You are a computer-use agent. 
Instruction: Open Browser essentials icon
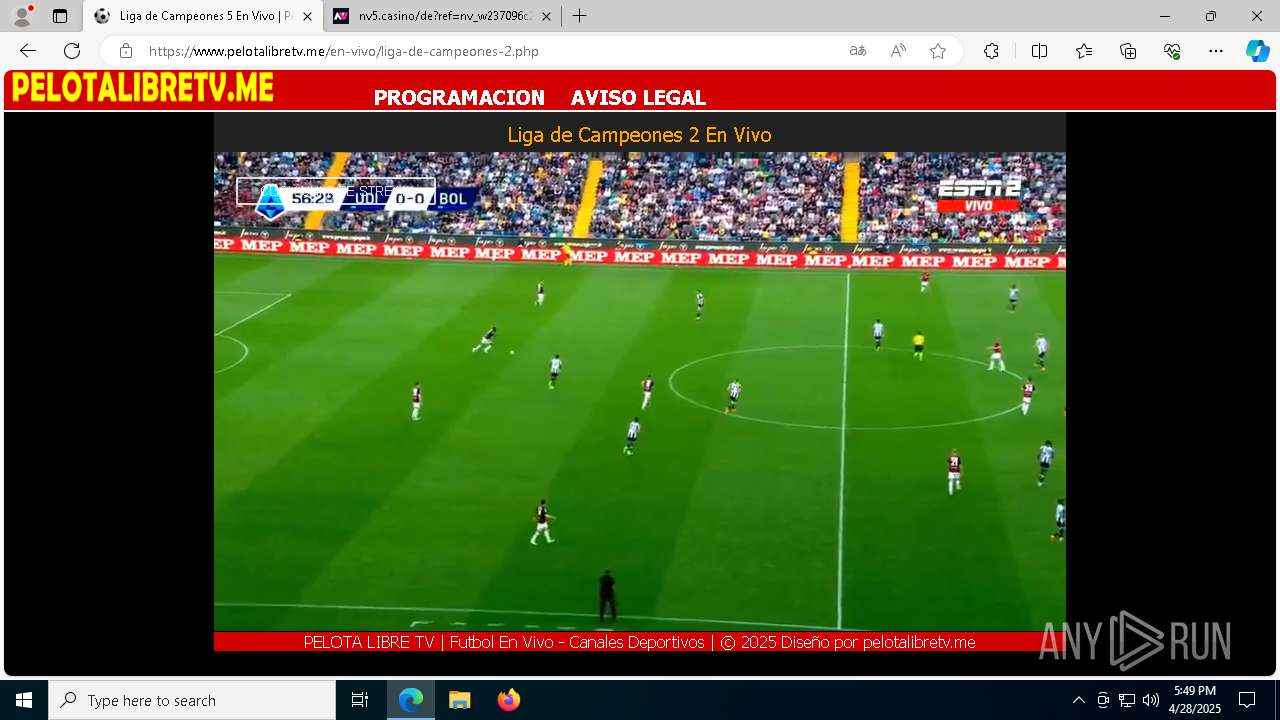pyautogui.click(x=1172, y=51)
